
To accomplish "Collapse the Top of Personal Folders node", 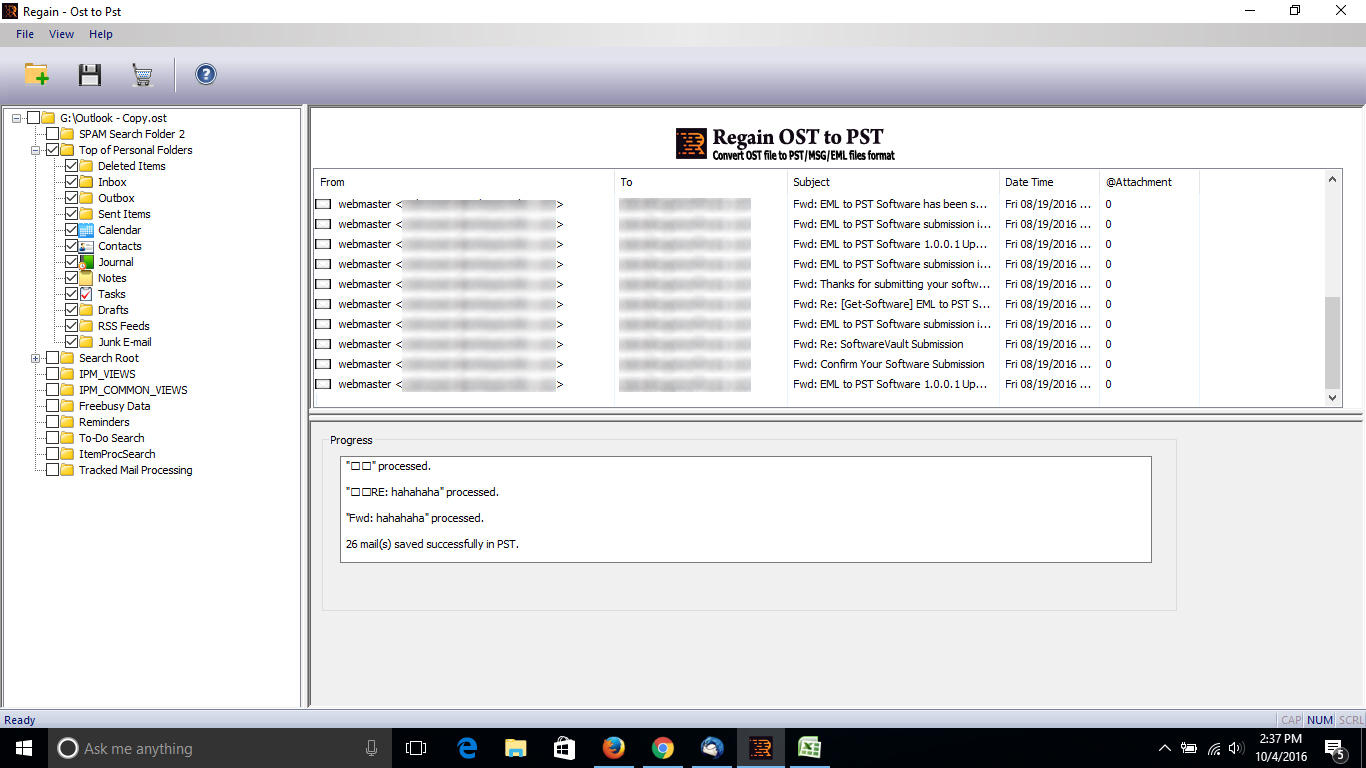I will click(x=36, y=150).
